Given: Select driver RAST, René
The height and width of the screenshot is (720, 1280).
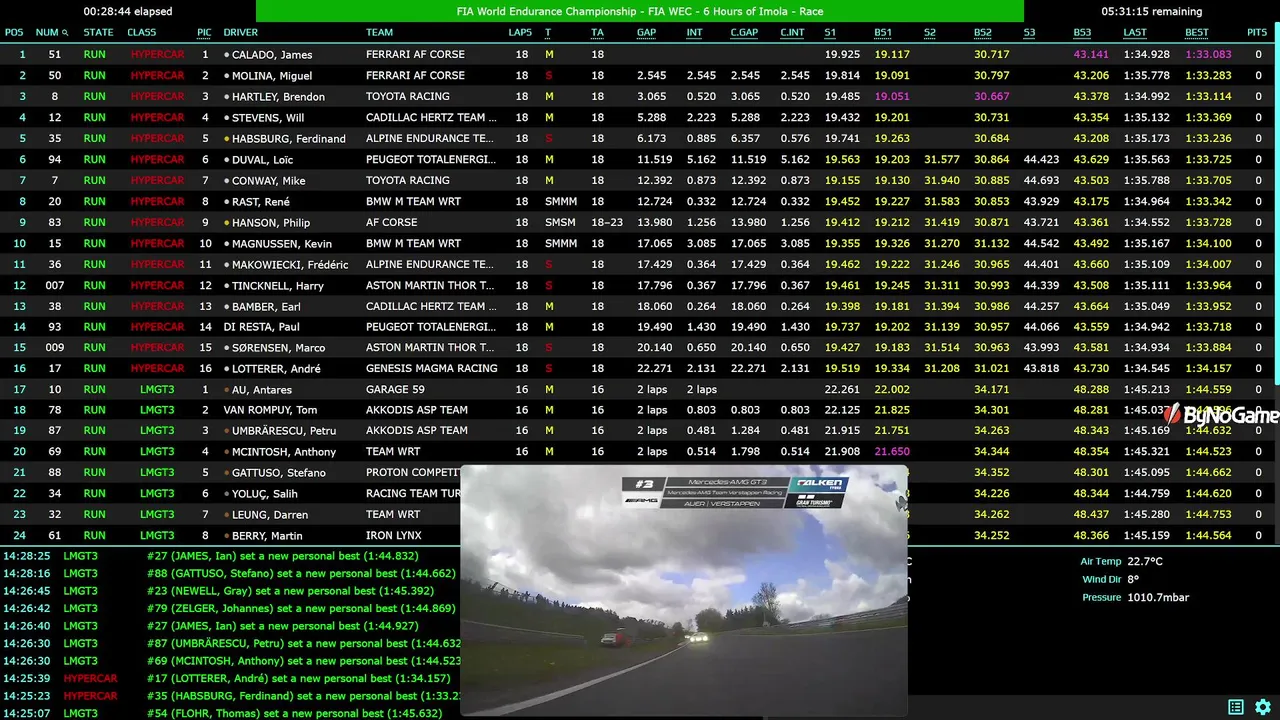Looking at the screenshot, I should click(x=261, y=202).
